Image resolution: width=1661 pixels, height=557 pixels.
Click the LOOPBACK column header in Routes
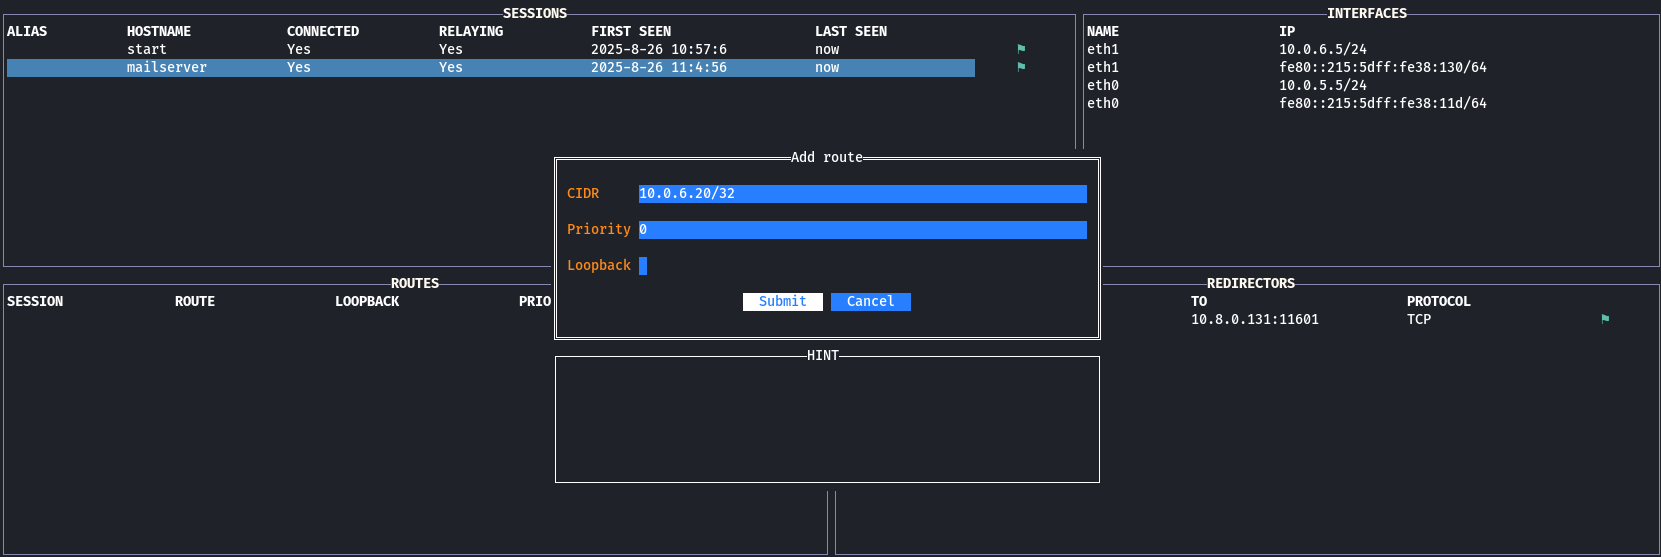coord(367,301)
